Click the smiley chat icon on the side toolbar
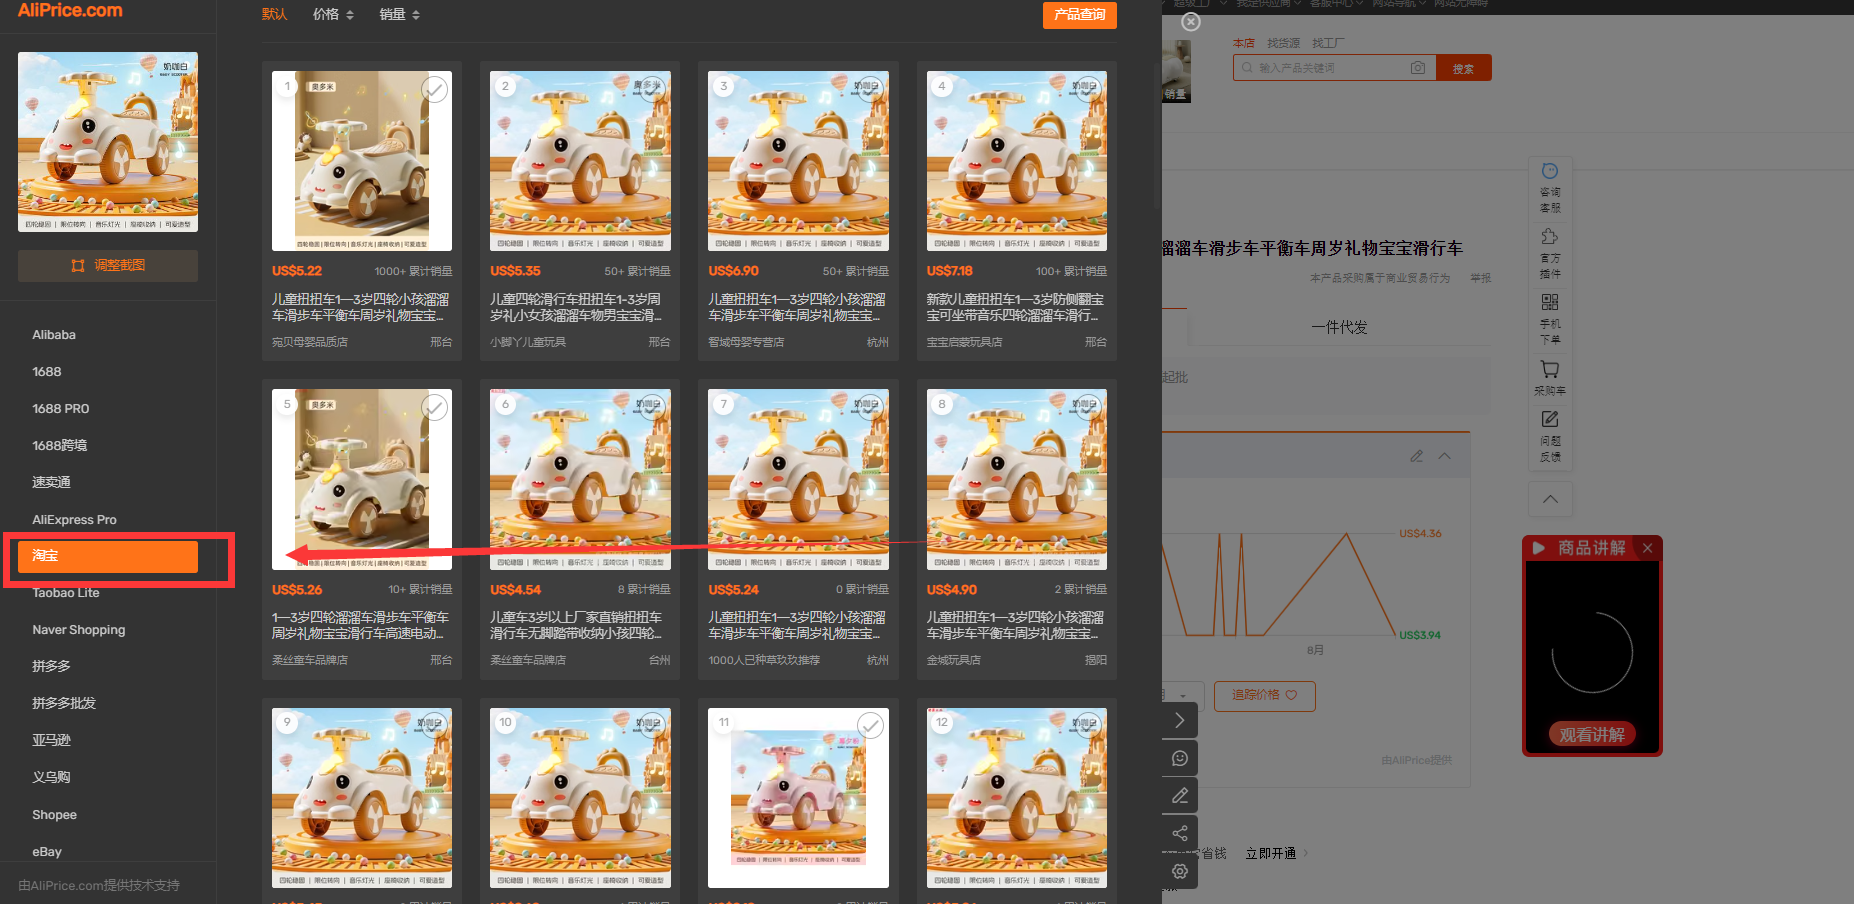Viewport: 1854px width, 904px height. 1180,758
